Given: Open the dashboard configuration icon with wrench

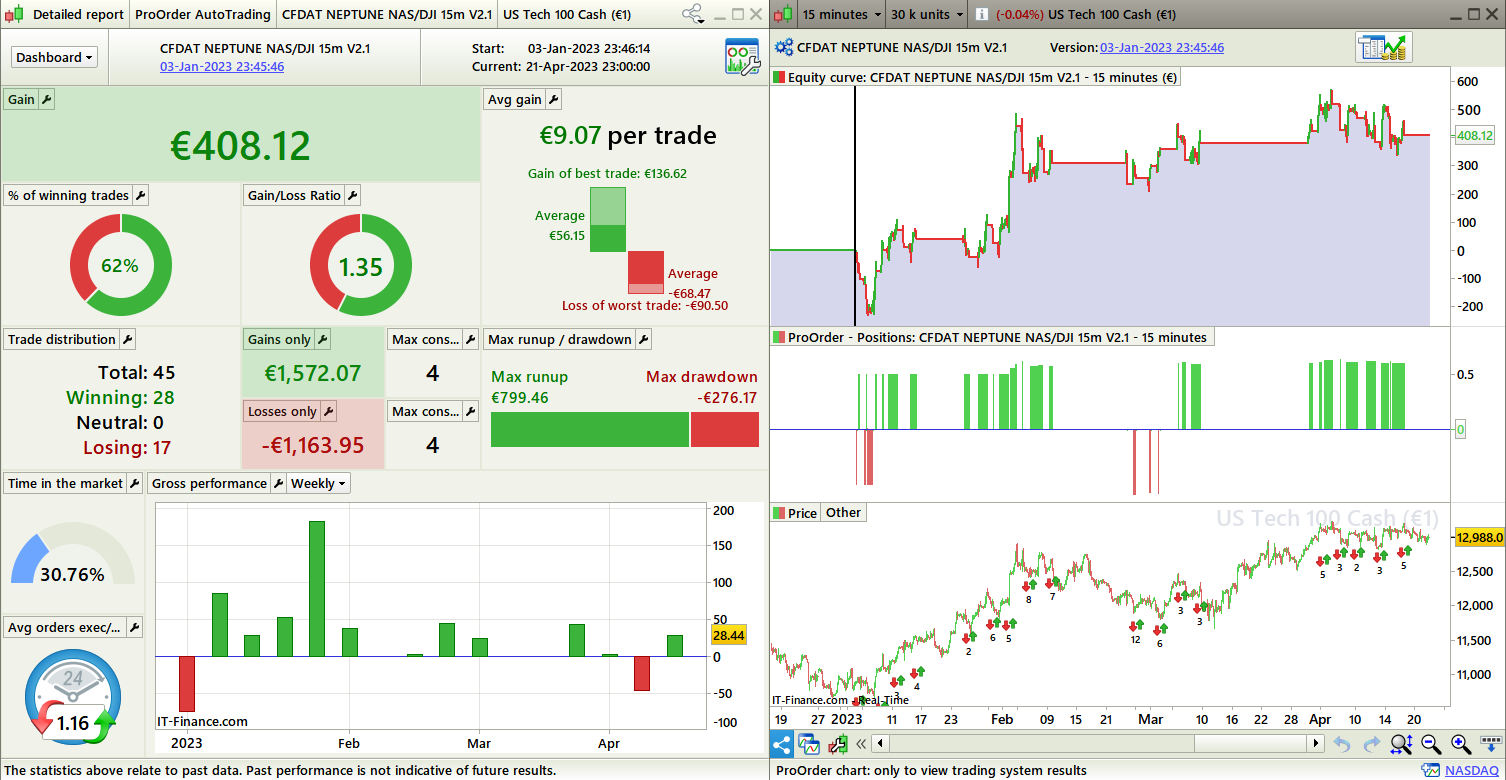Looking at the screenshot, I should (742, 57).
